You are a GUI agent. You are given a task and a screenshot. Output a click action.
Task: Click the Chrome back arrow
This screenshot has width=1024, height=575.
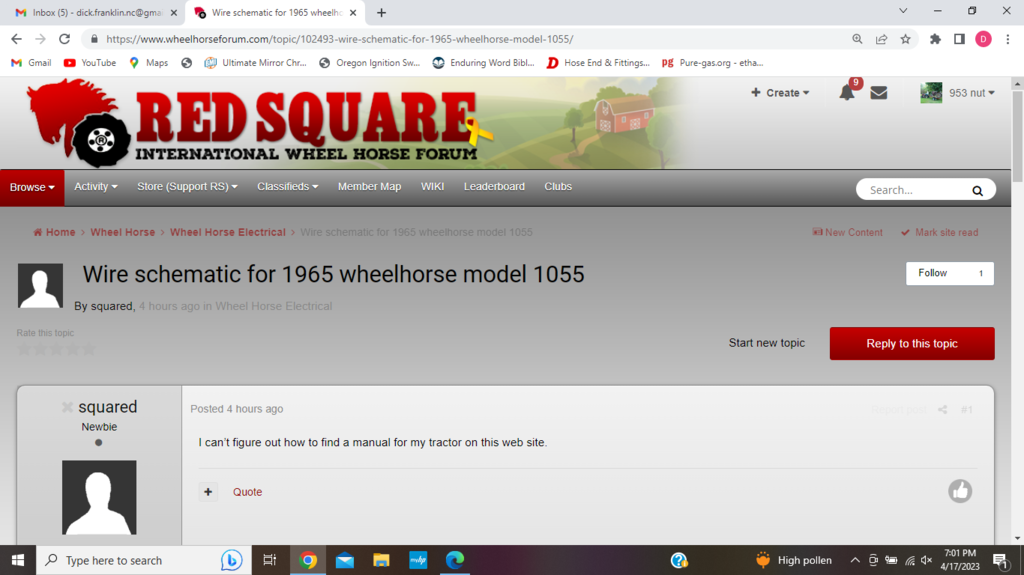tap(16, 39)
